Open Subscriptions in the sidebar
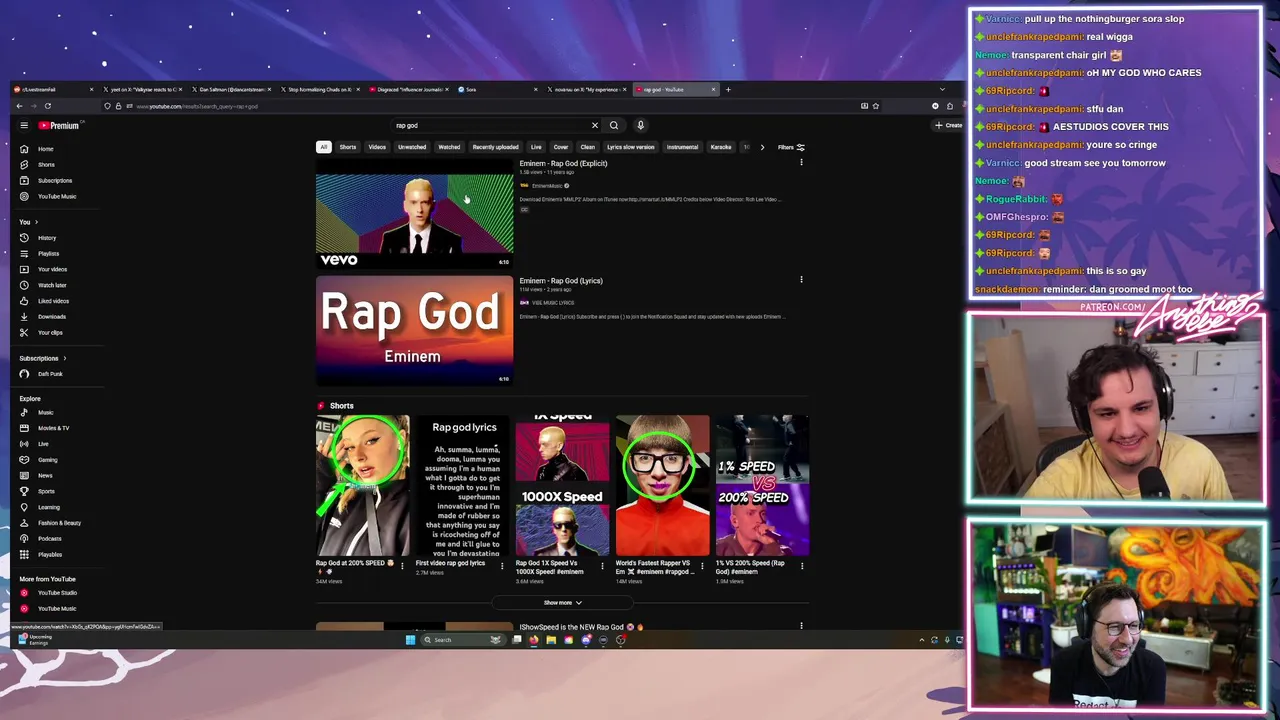 (x=55, y=181)
